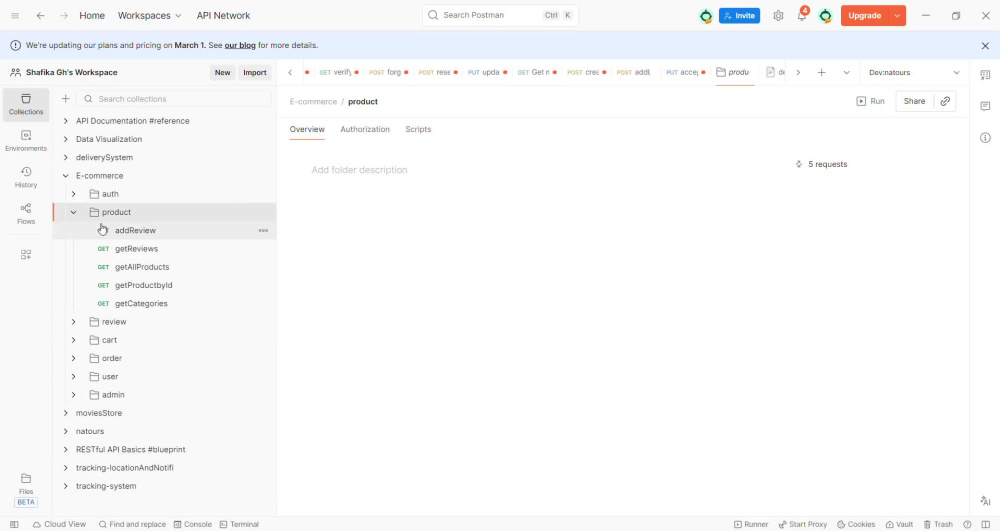Open the AI assistant icon
1000x531 pixels.
(x=985, y=501)
